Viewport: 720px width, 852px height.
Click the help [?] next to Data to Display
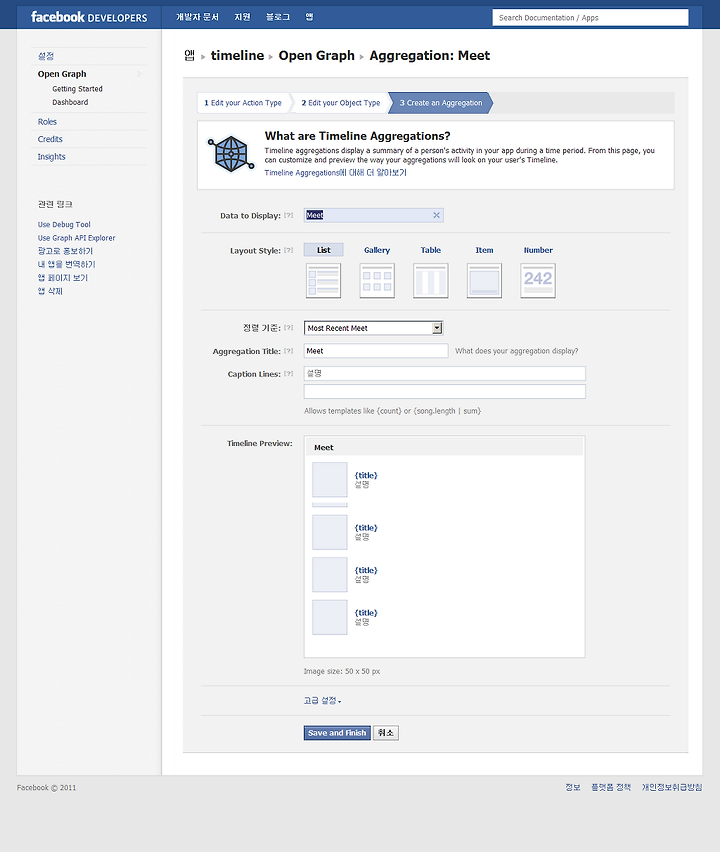(x=289, y=215)
